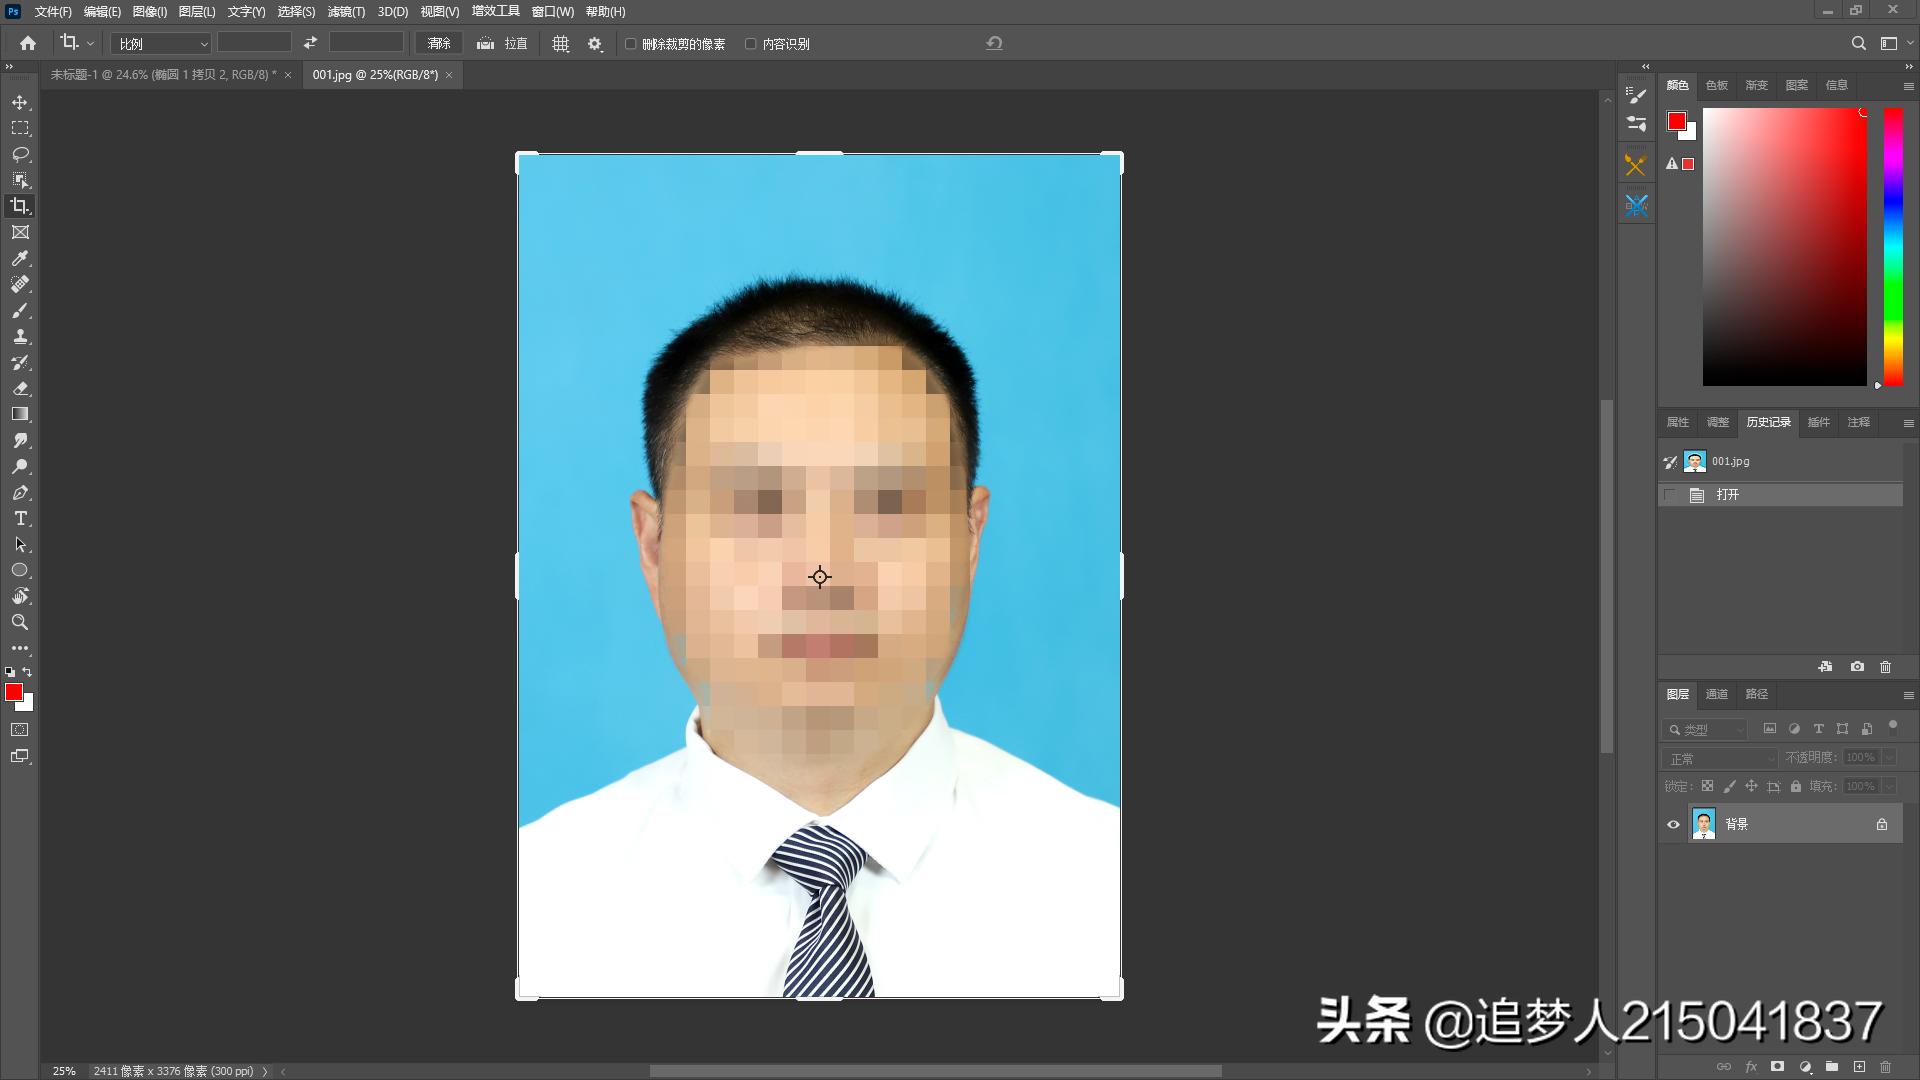1920x1080 pixels.
Task: Enable the 内容识别 checkbox
Action: pos(751,44)
